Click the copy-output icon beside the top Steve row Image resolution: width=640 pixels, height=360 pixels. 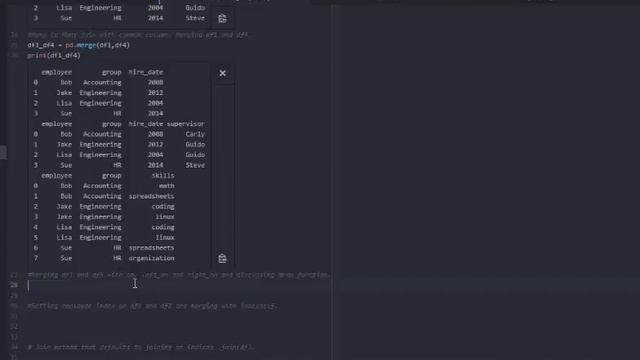click(222, 18)
